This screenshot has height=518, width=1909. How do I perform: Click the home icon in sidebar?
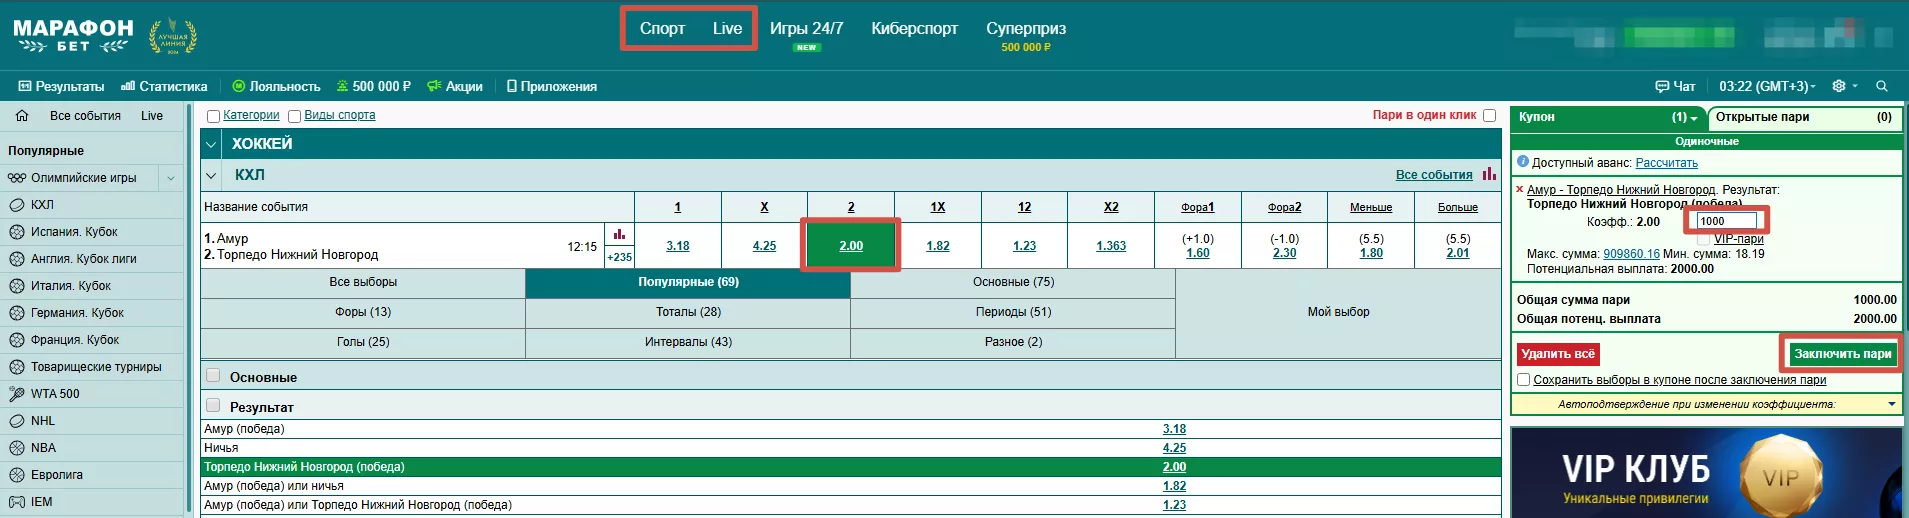pyautogui.click(x=22, y=116)
